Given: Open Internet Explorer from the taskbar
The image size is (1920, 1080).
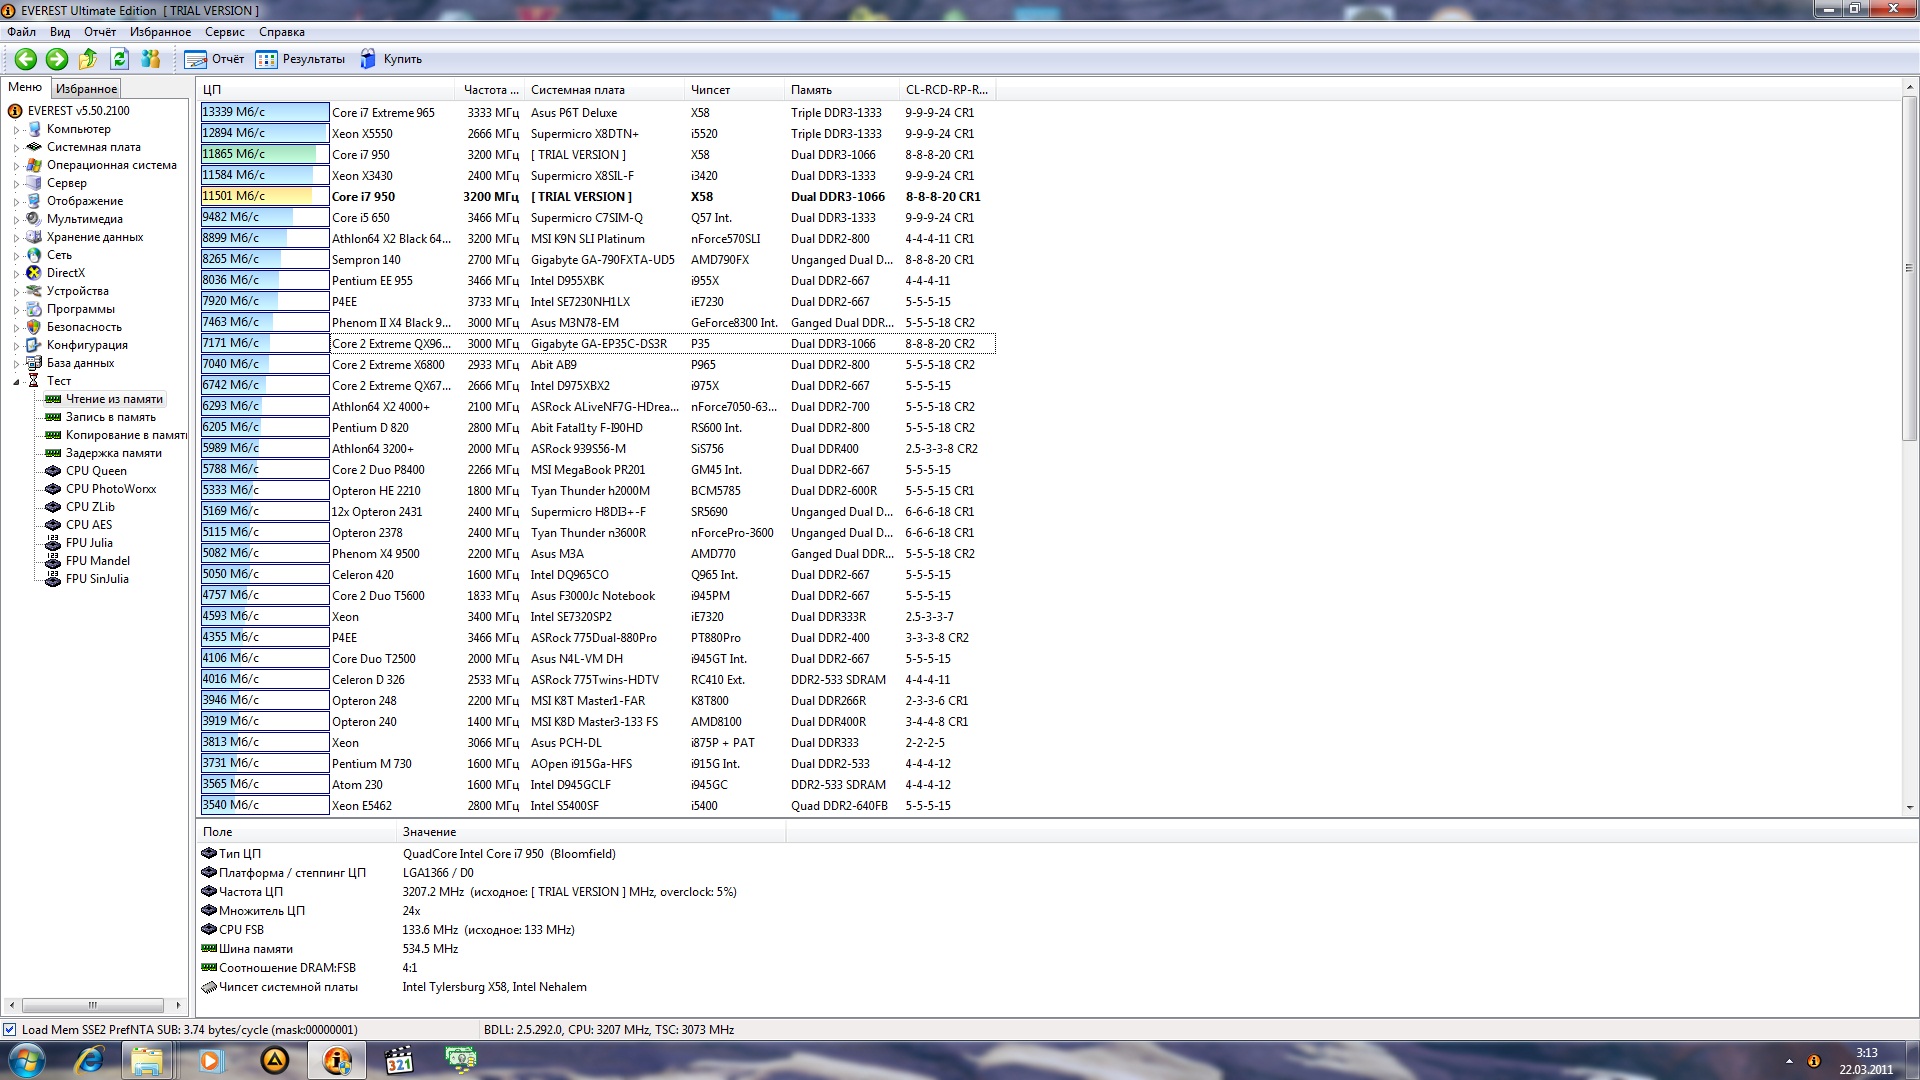Looking at the screenshot, I should click(x=90, y=1060).
